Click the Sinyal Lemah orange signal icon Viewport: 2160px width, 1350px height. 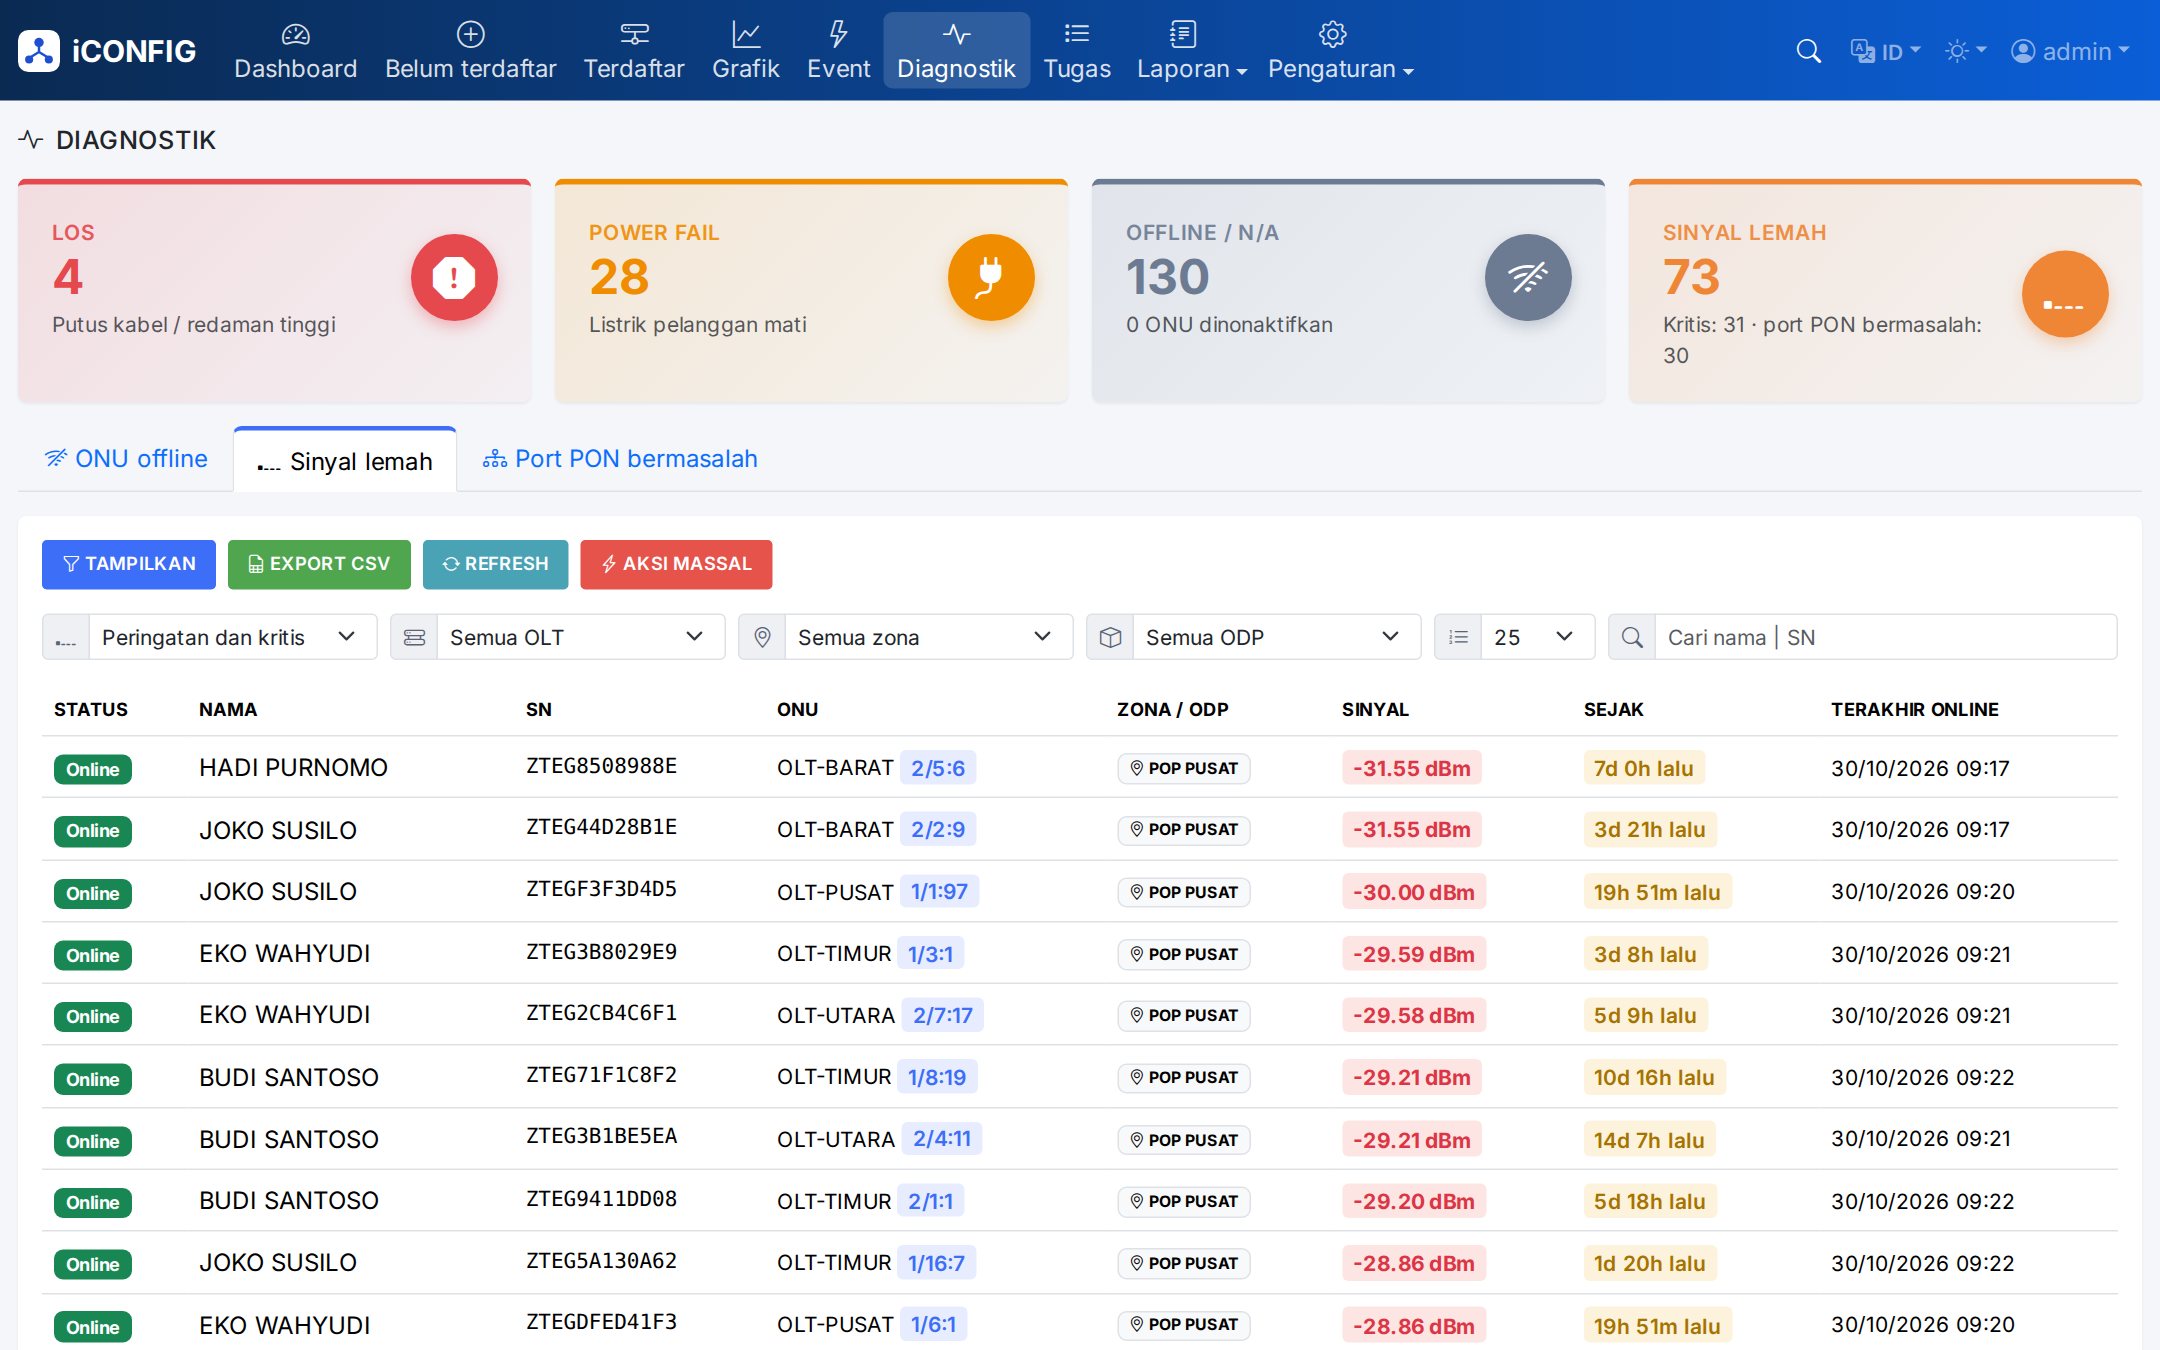(x=2065, y=293)
